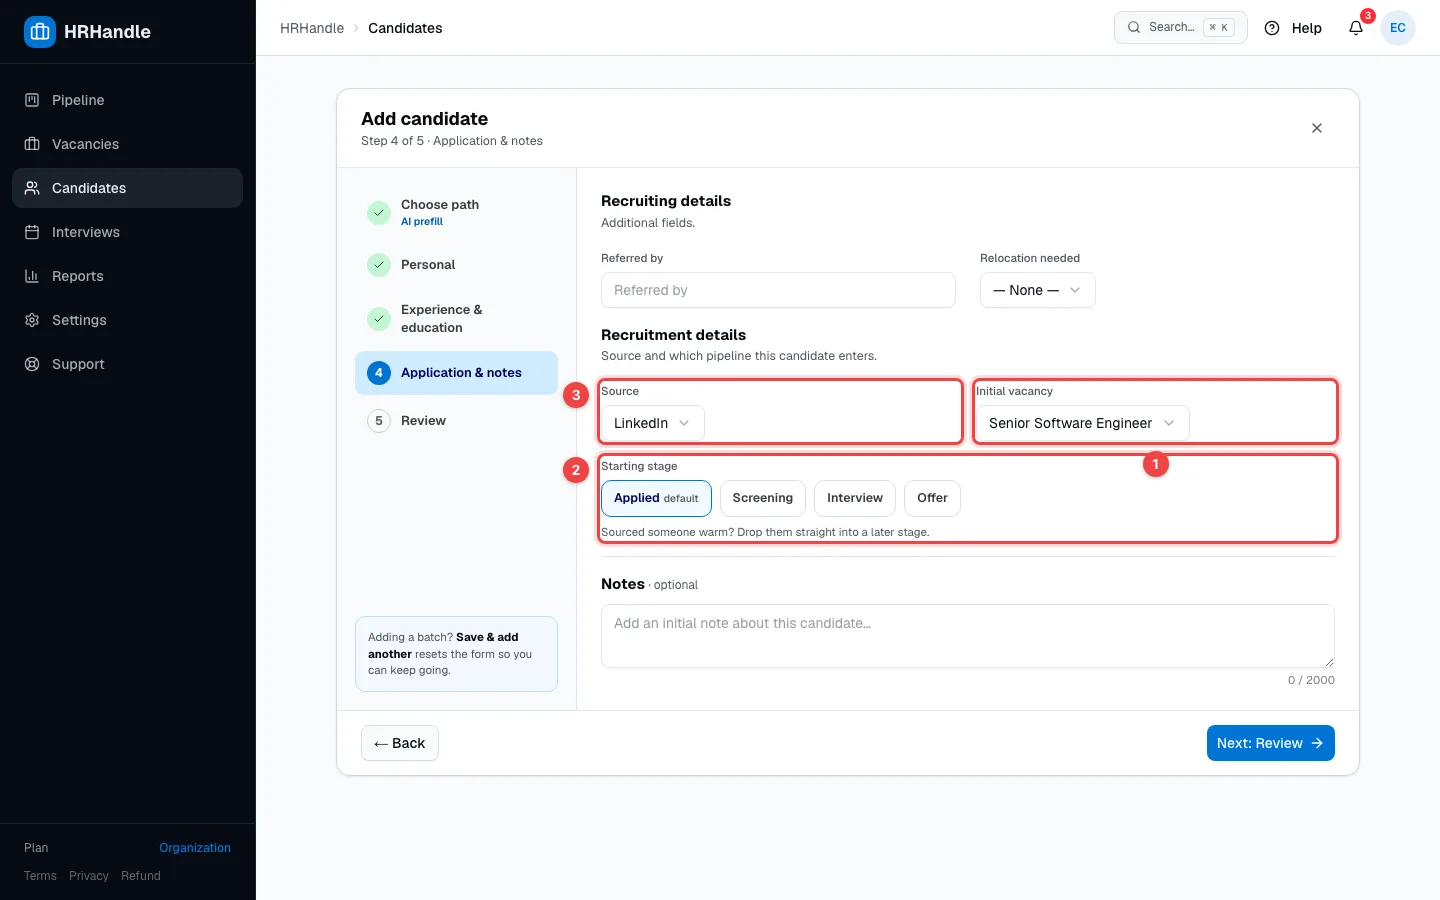Open the EC user avatar menu
This screenshot has width=1440, height=900.
click(1398, 28)
